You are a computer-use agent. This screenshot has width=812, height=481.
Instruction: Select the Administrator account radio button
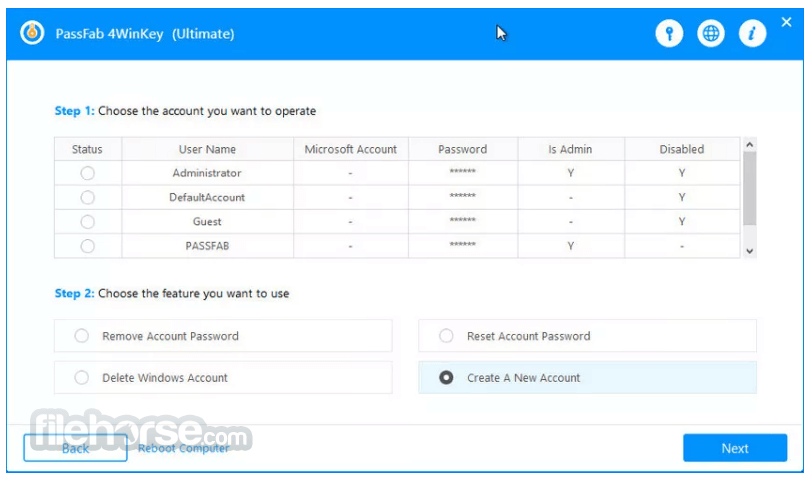pyautogui.click(x=88, y=173)
